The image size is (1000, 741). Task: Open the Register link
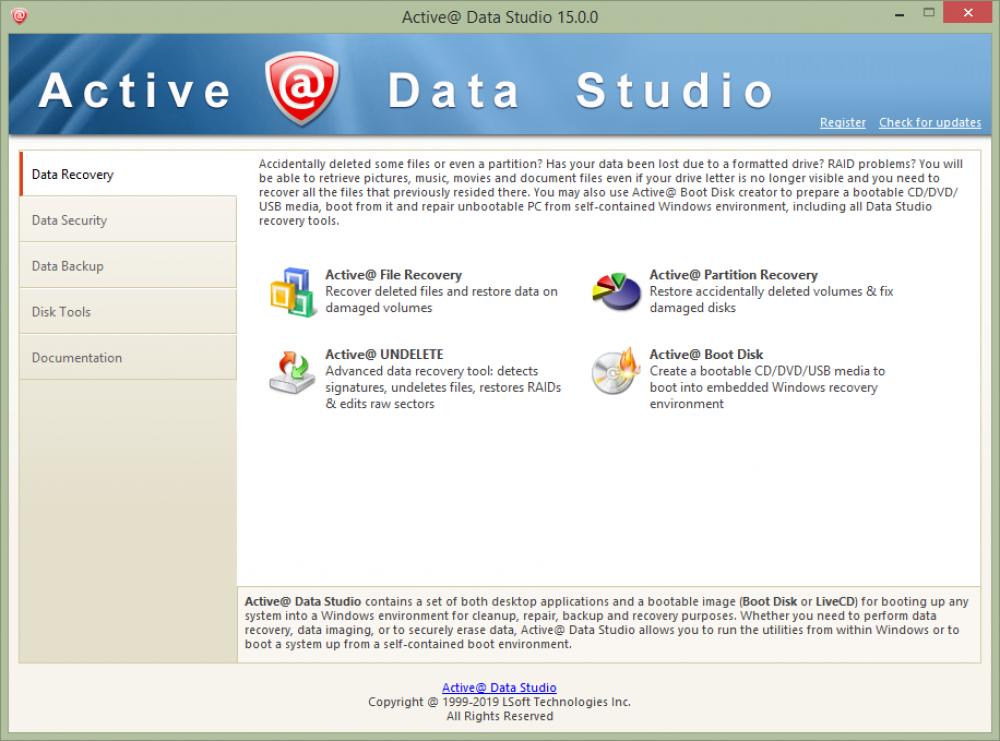coord(842,122)
